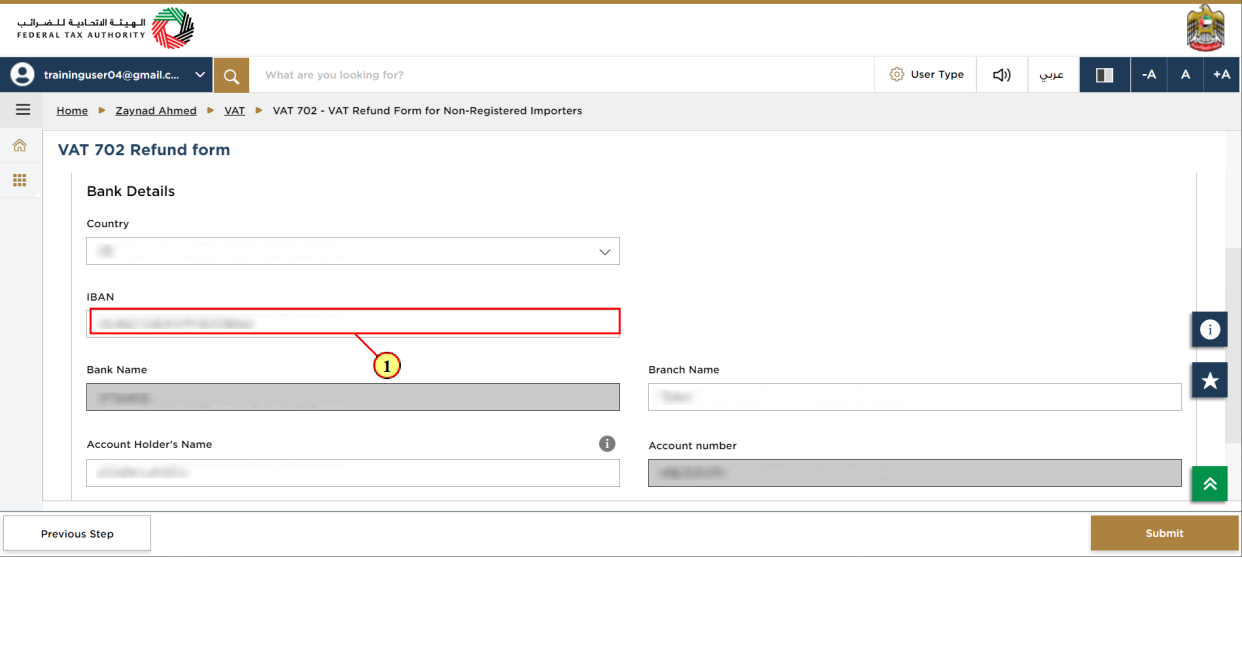Reset font size with A button

click(x=1185, y=75)
